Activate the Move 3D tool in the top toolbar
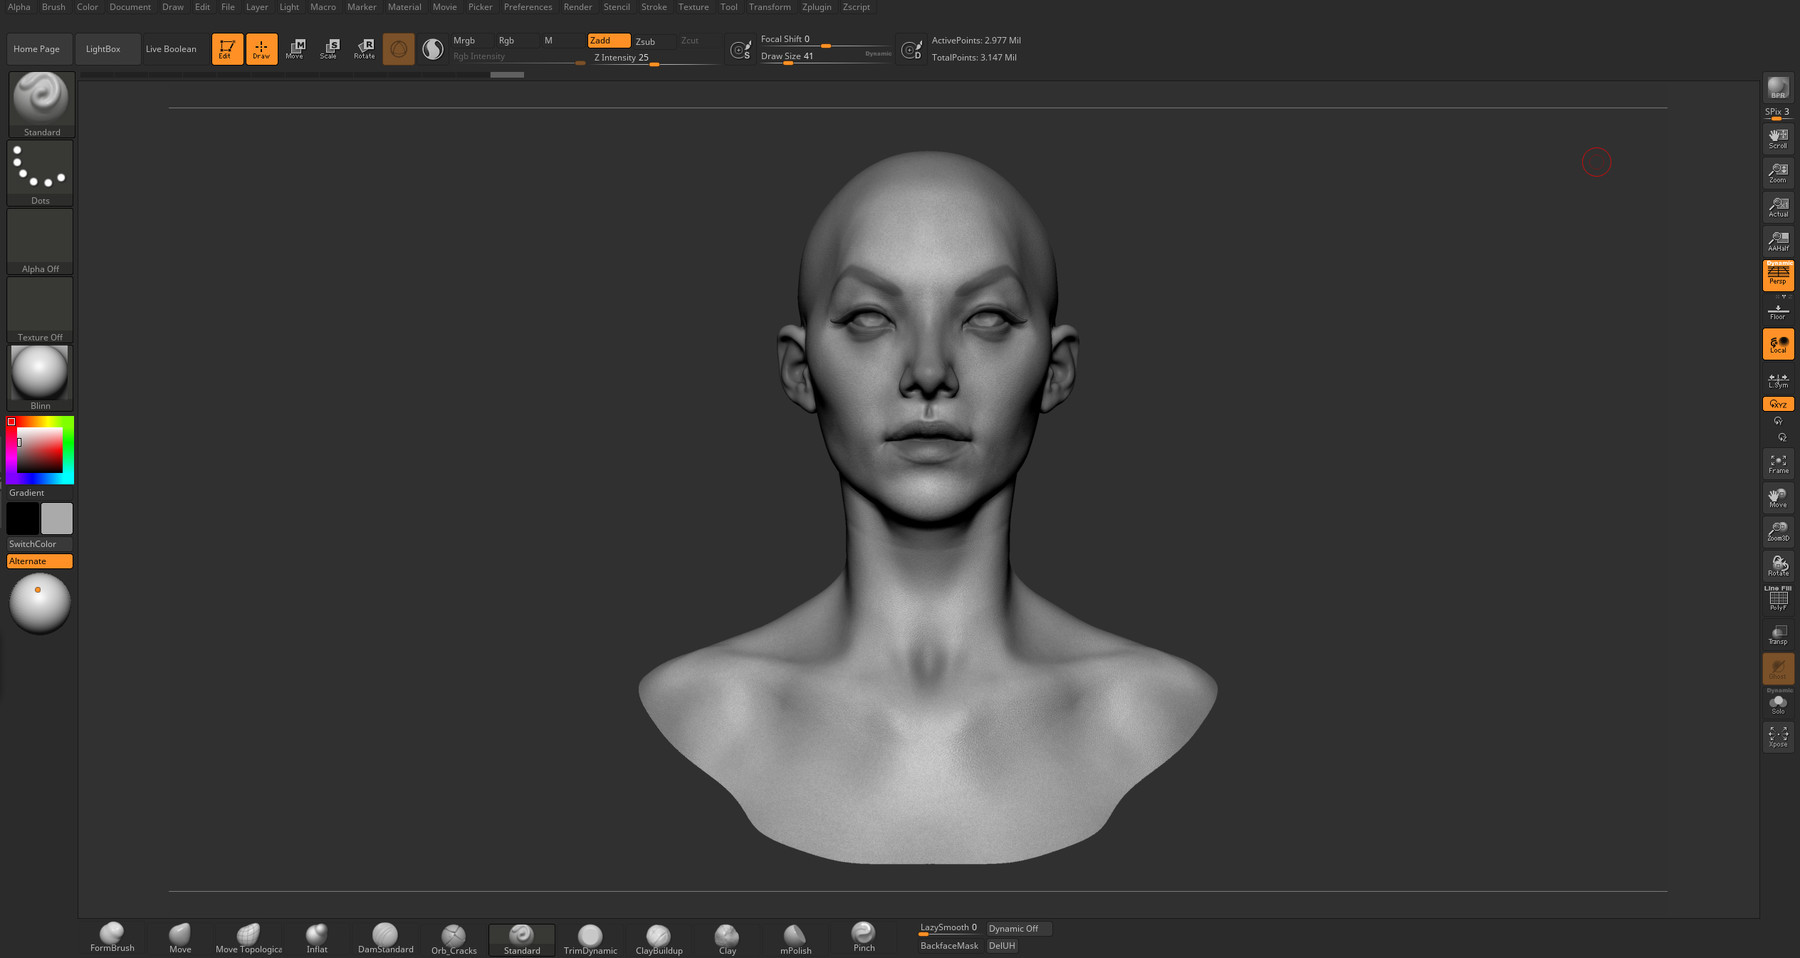The image size is (1800, 958). coord(296,48)
